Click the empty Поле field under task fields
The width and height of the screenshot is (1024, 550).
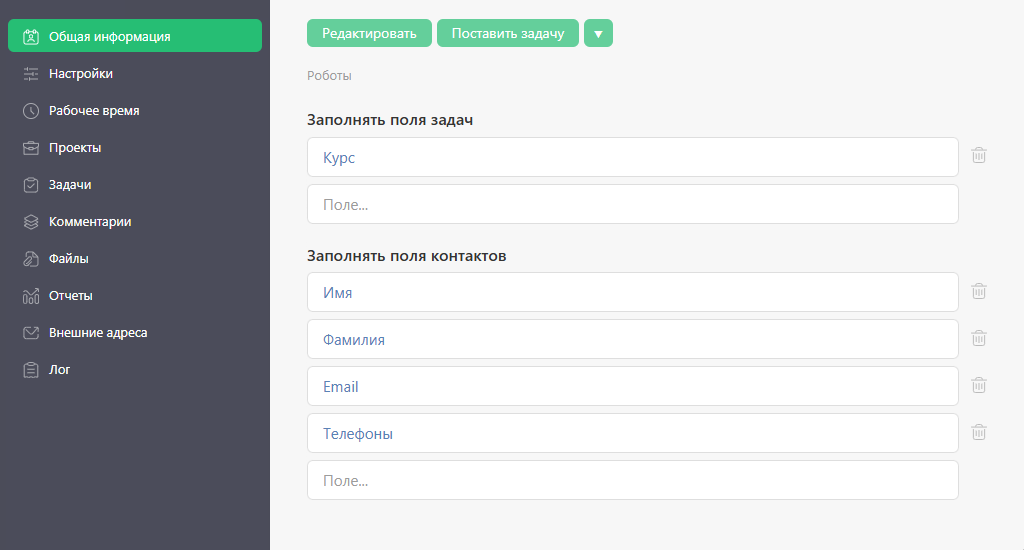pos(632,204)
